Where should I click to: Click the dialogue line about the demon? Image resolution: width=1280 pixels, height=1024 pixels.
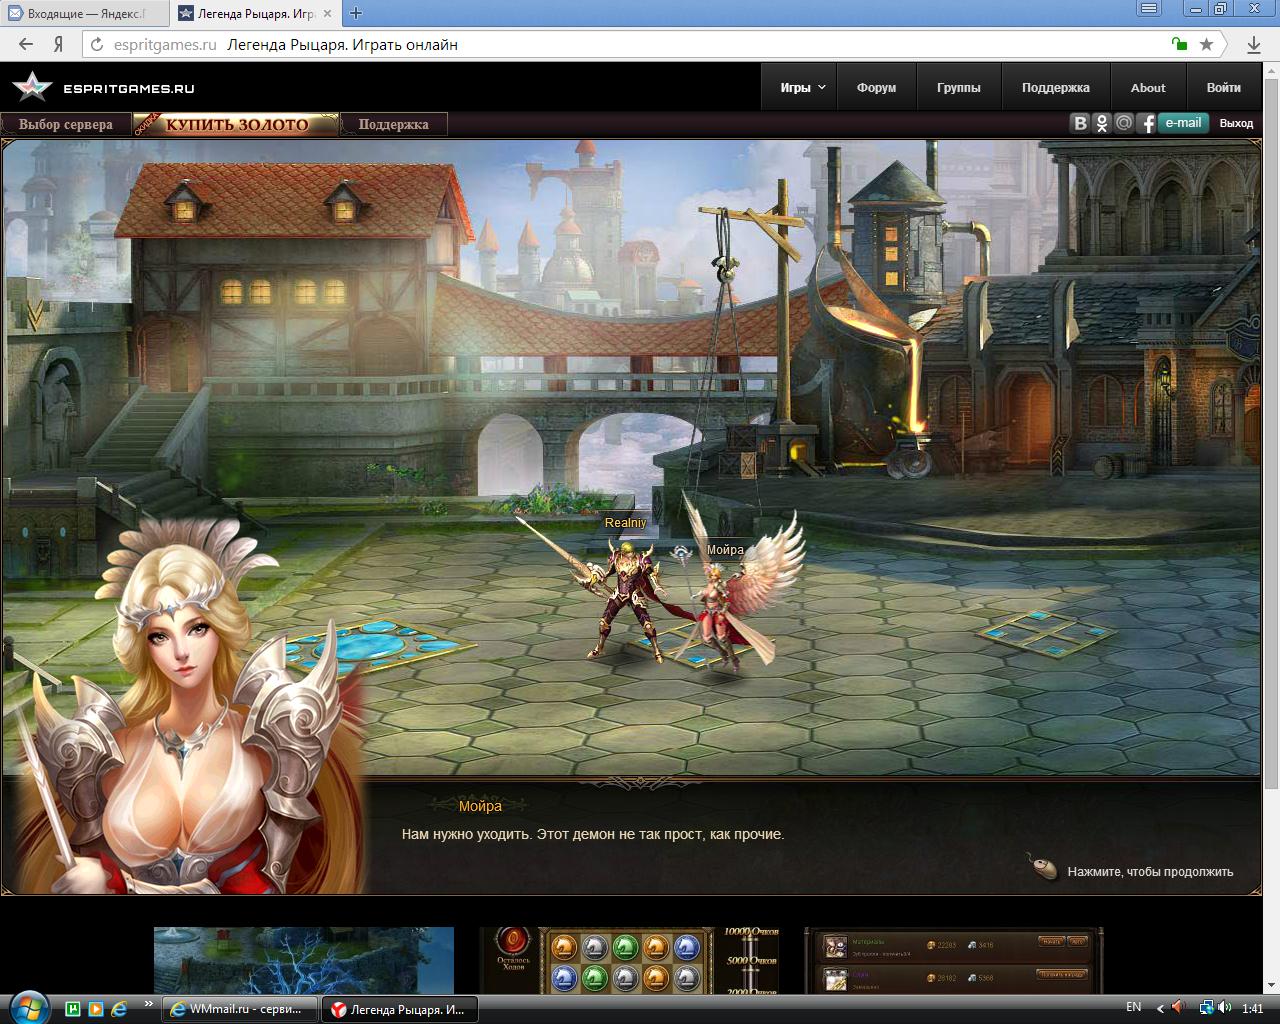(x=592, y=834)
